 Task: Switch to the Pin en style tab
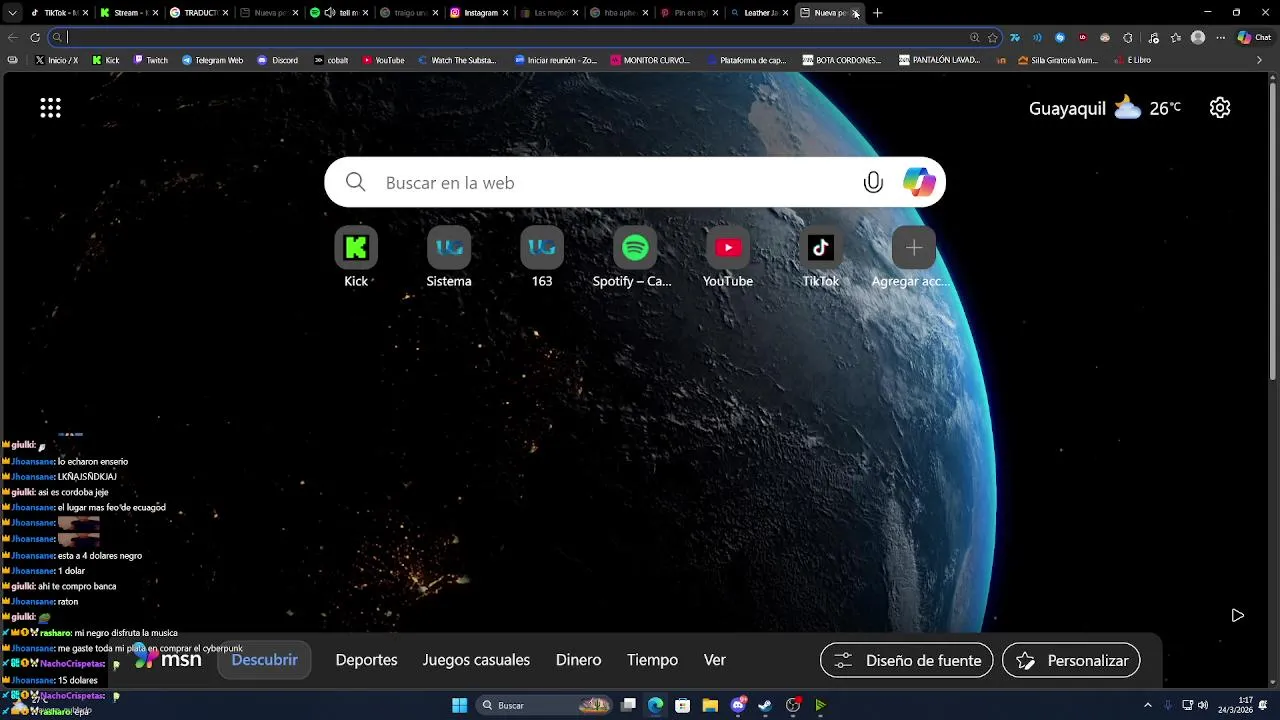(x=690, y=13)
